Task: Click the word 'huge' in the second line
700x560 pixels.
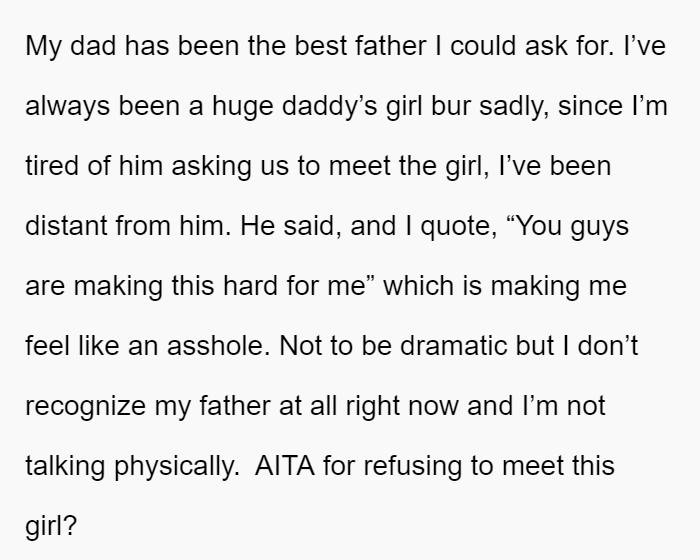Action: tap(242, 107)
